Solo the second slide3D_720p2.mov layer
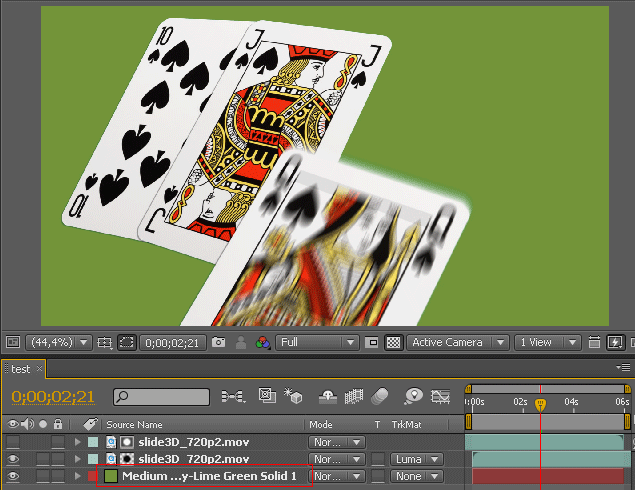 coord(43,459)
